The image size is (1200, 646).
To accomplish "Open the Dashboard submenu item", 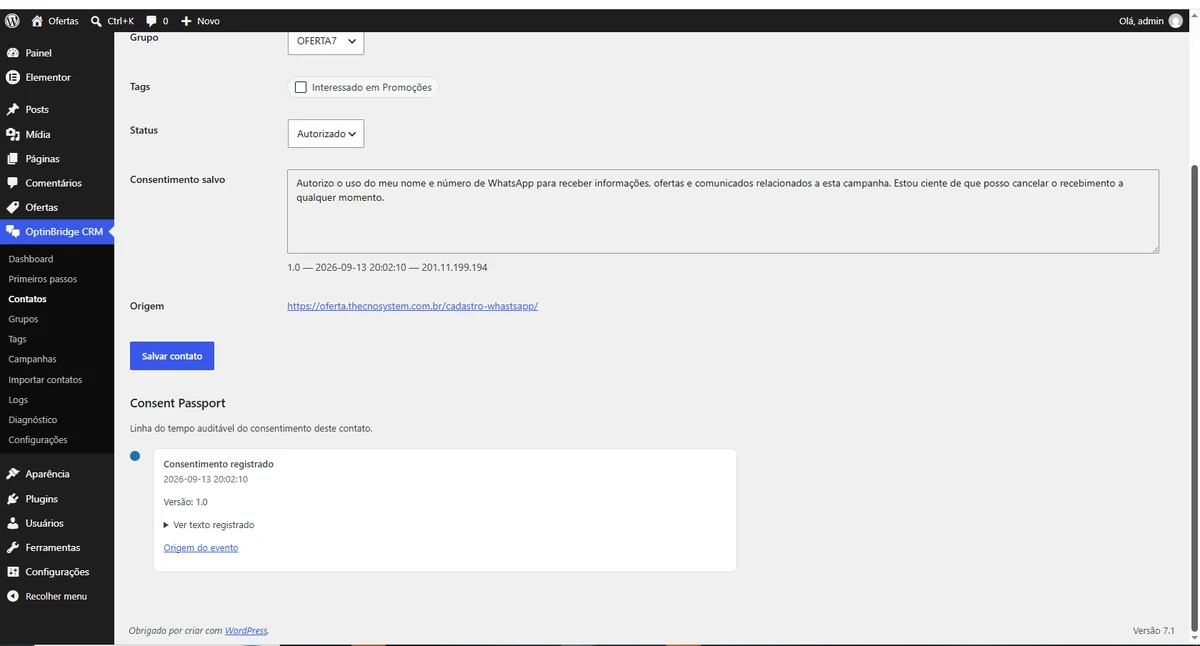I will click(x=31, y=259).
